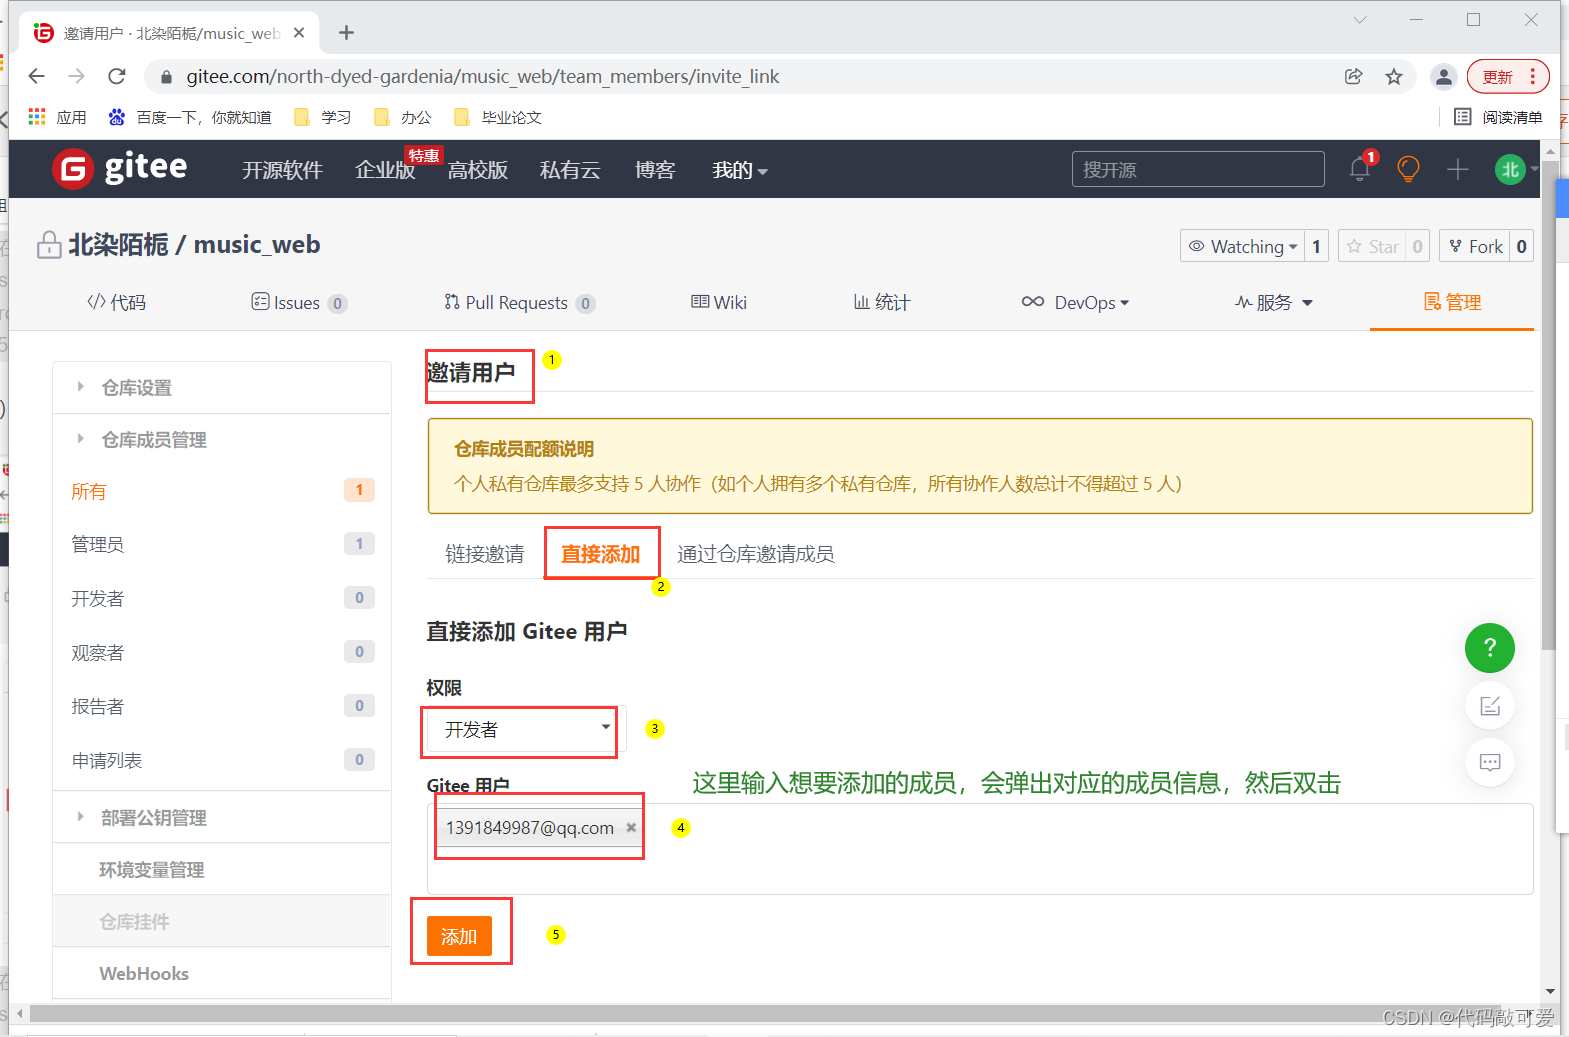Click the repository lock icon
Viewport: 1569px width, 1037px height.
click(x=49, y=245)
